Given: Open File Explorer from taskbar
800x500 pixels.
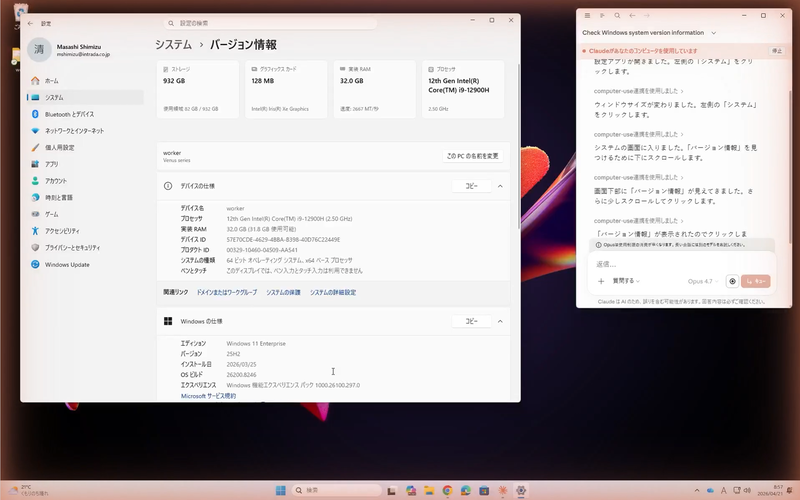Looking at the screenshot, I should tap(429, 490).
